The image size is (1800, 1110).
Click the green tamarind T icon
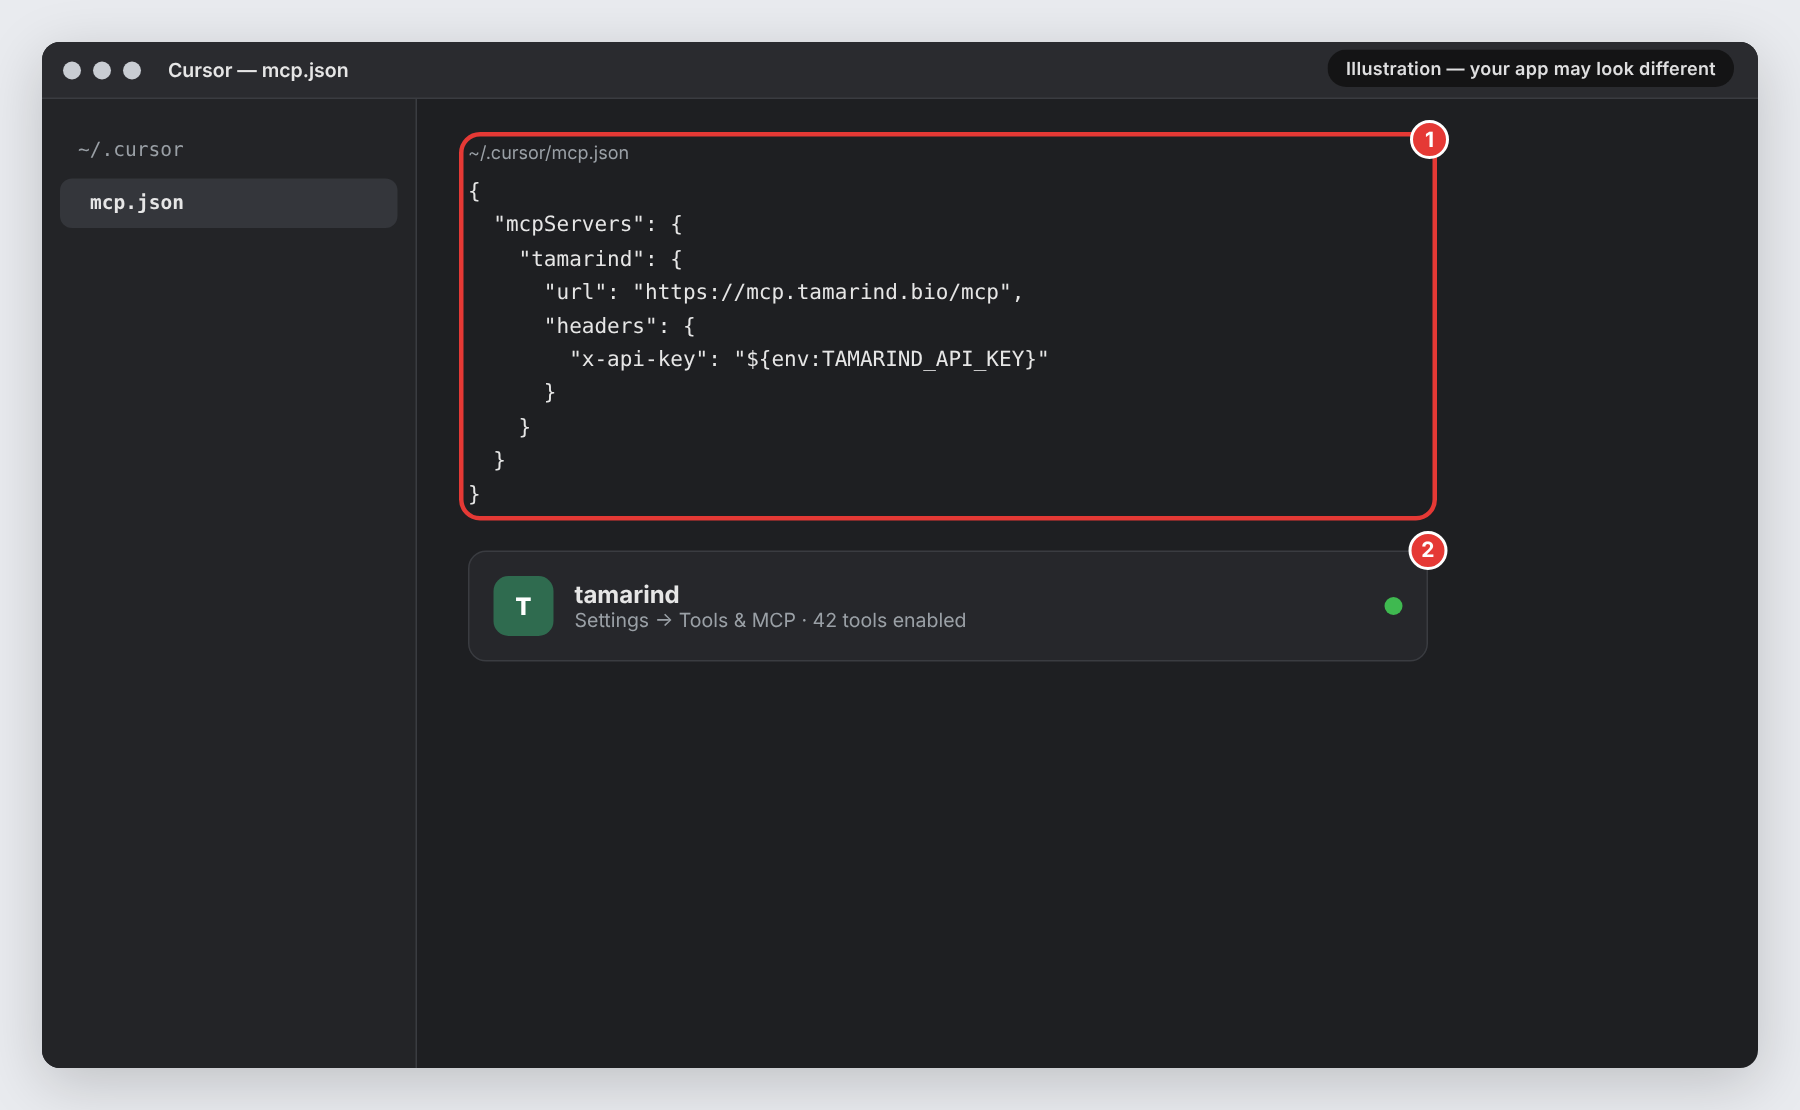click(x=523, y=606)
